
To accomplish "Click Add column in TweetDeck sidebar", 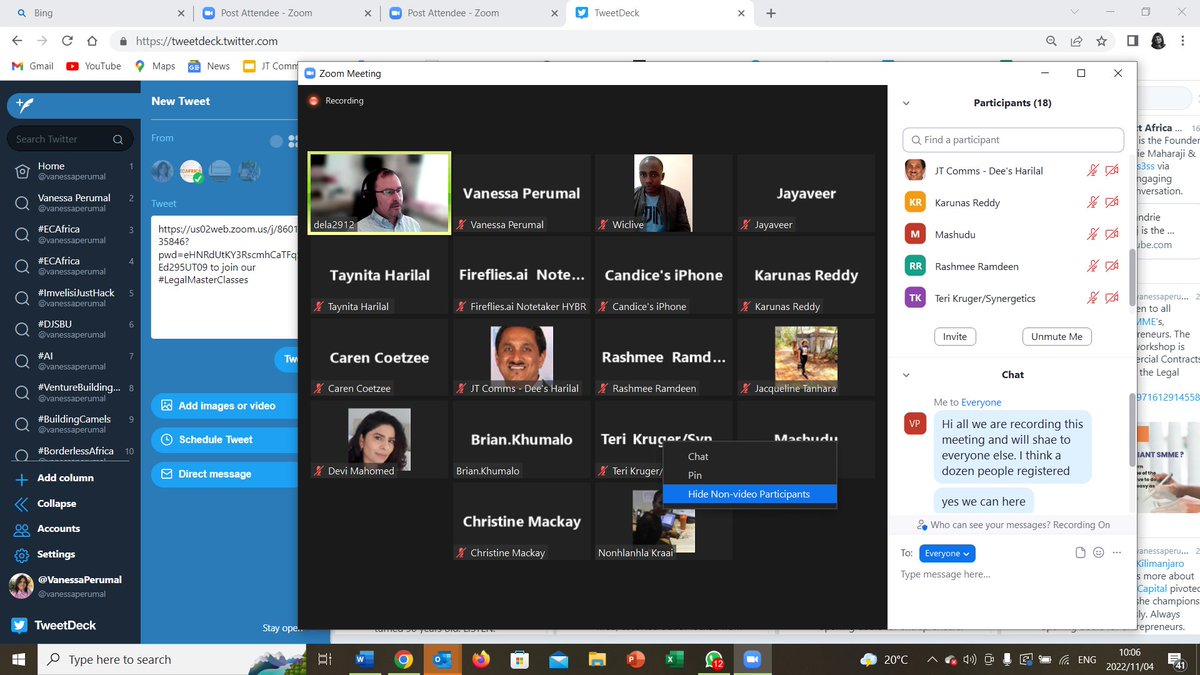I will pyautogui.click(x=66, y=478).
